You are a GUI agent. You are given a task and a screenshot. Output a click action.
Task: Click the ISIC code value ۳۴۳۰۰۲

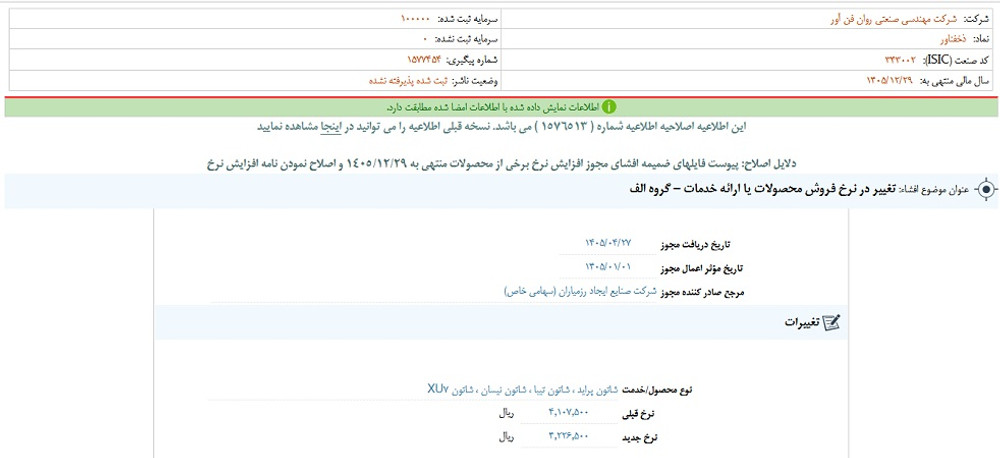point(901,60)
